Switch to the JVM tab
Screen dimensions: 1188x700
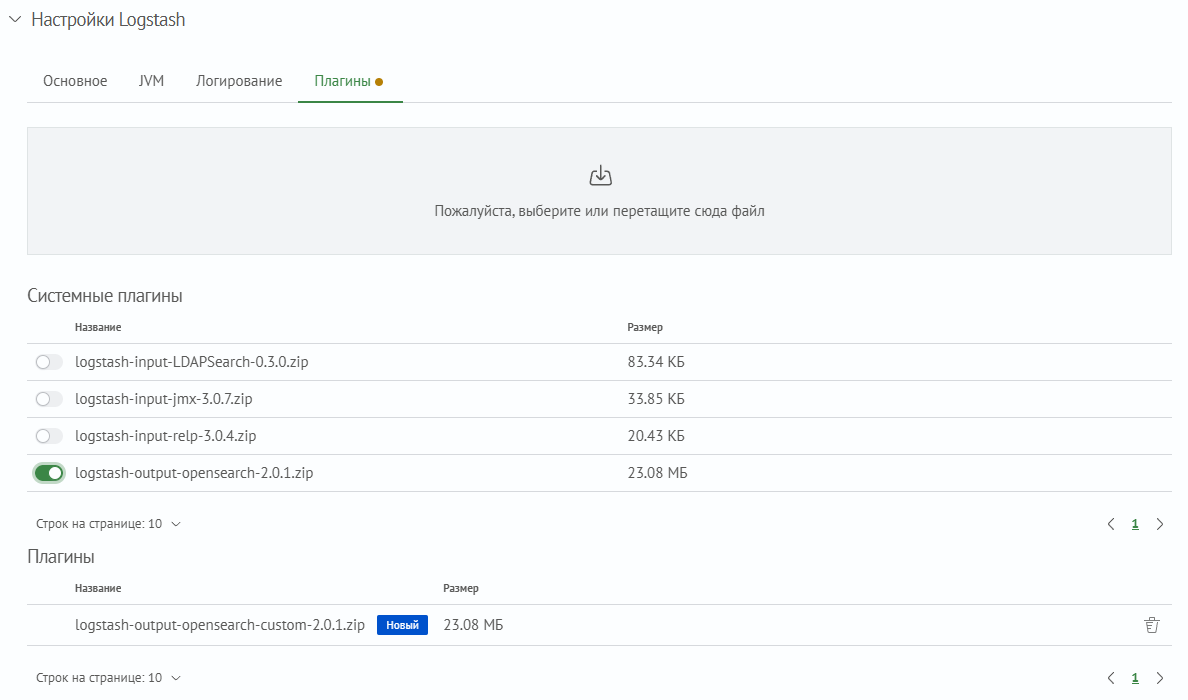[151, 81]
